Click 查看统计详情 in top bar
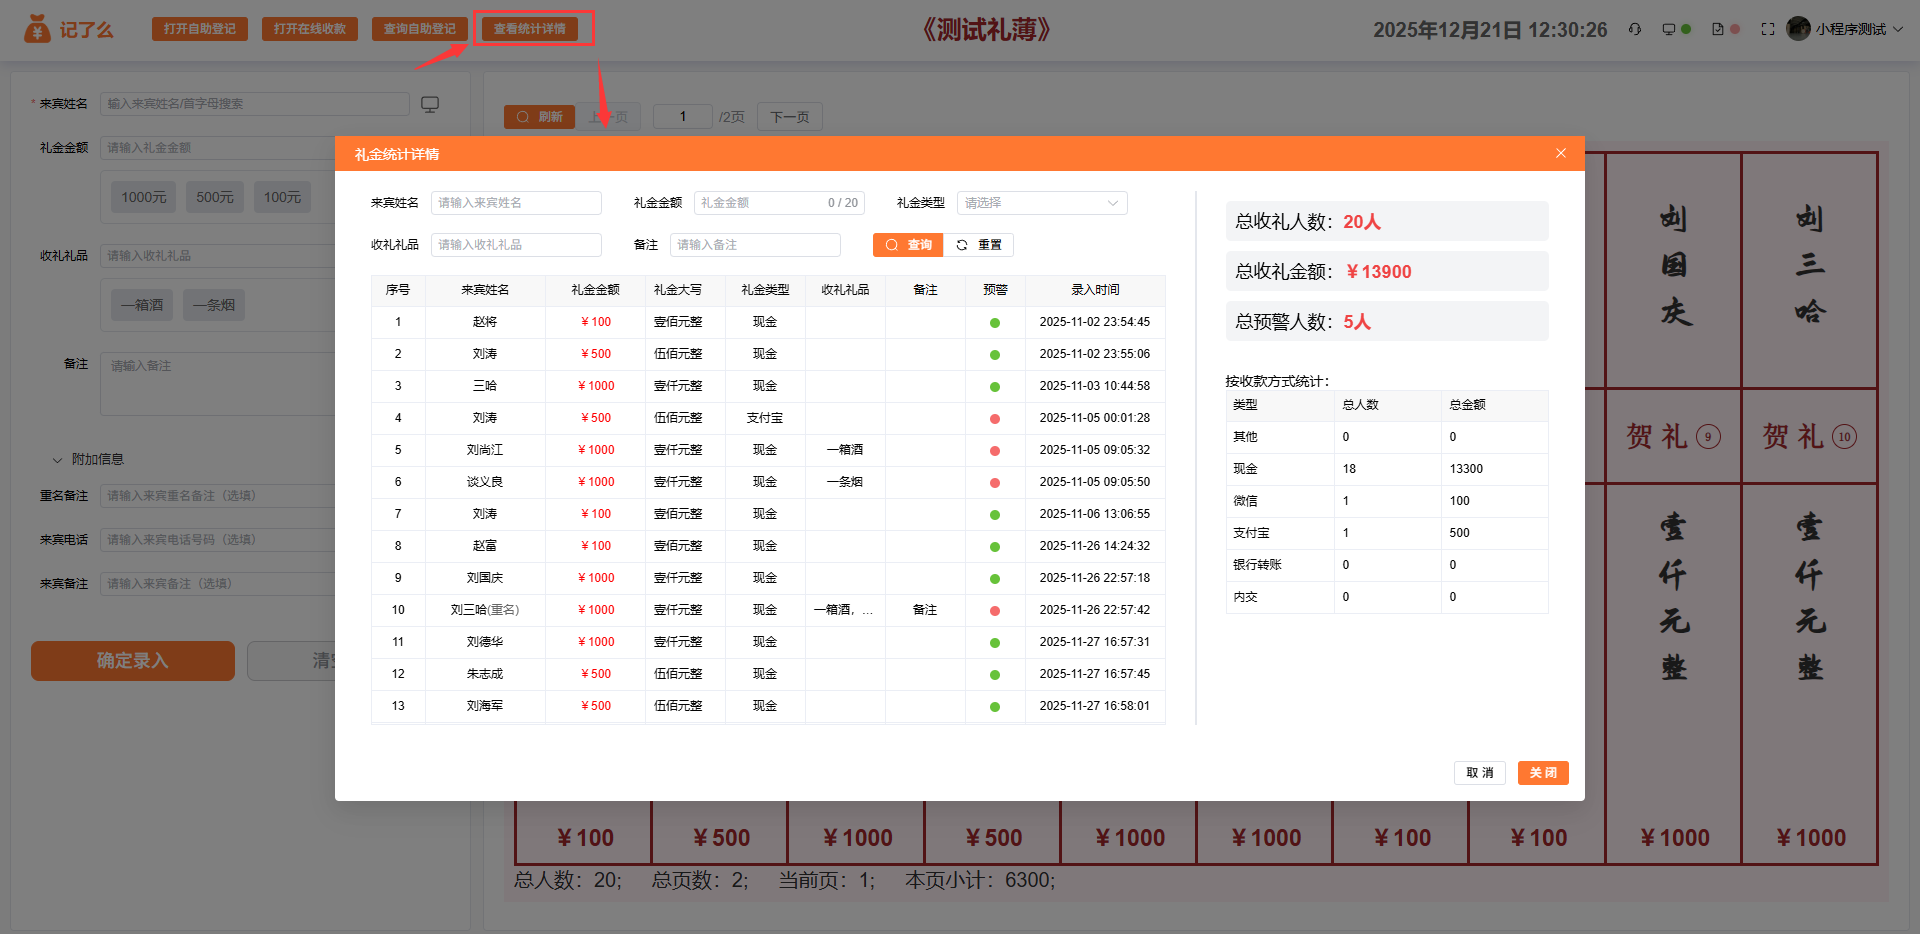 (x=530, y=29)
